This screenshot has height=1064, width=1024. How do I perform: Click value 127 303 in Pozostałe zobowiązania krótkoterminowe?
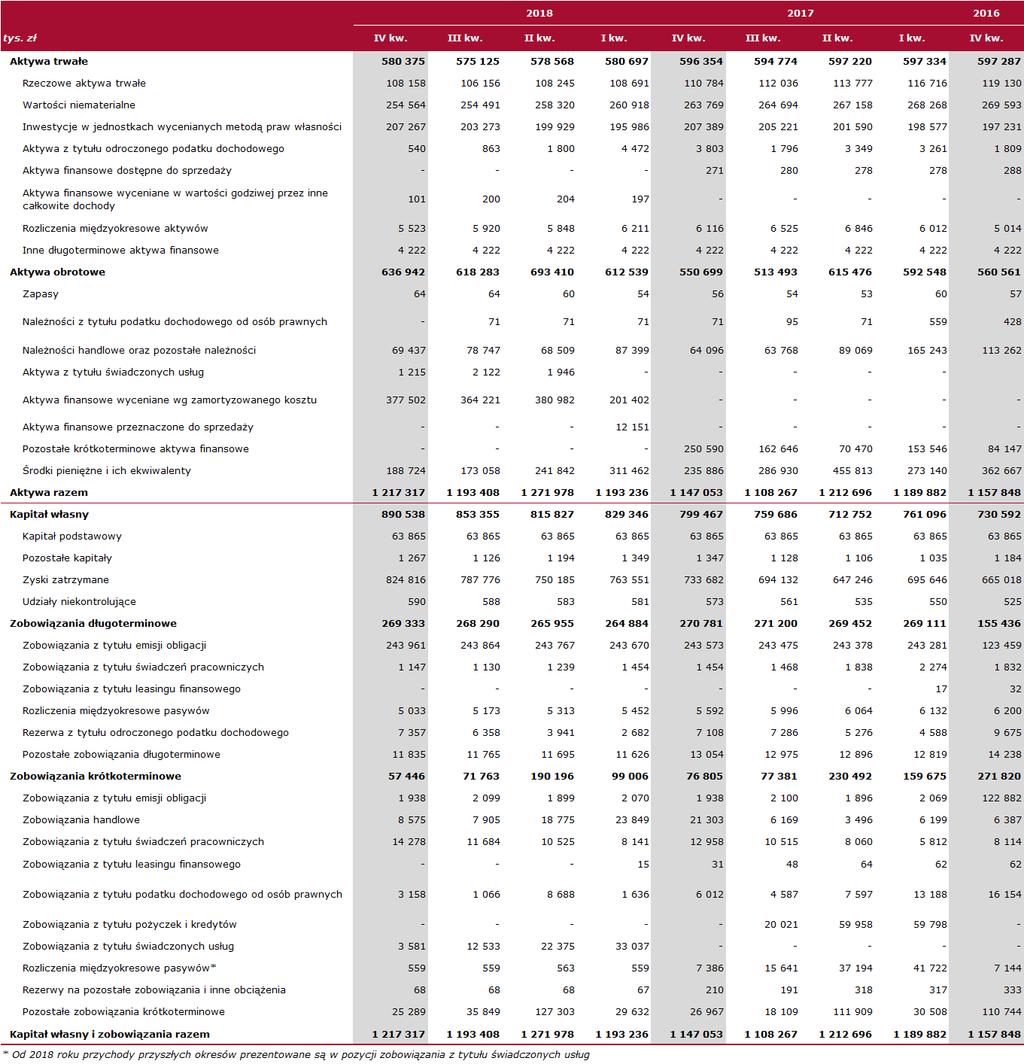pos(554,1012)
